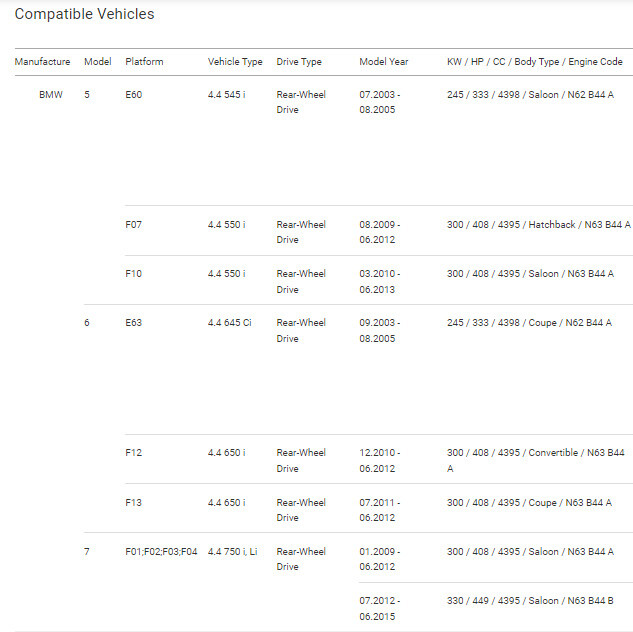Viewport: 633px width, 632px height.
Task: Click the Vehicle Type column header
Action: click(235, 62)
